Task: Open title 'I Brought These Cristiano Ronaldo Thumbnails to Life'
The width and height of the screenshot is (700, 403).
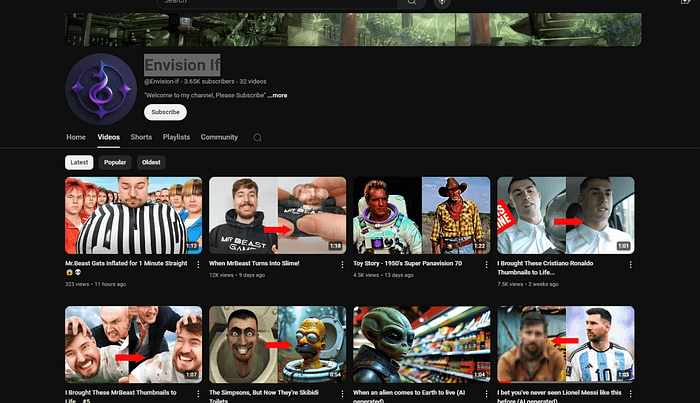Action: pos(545,268)
